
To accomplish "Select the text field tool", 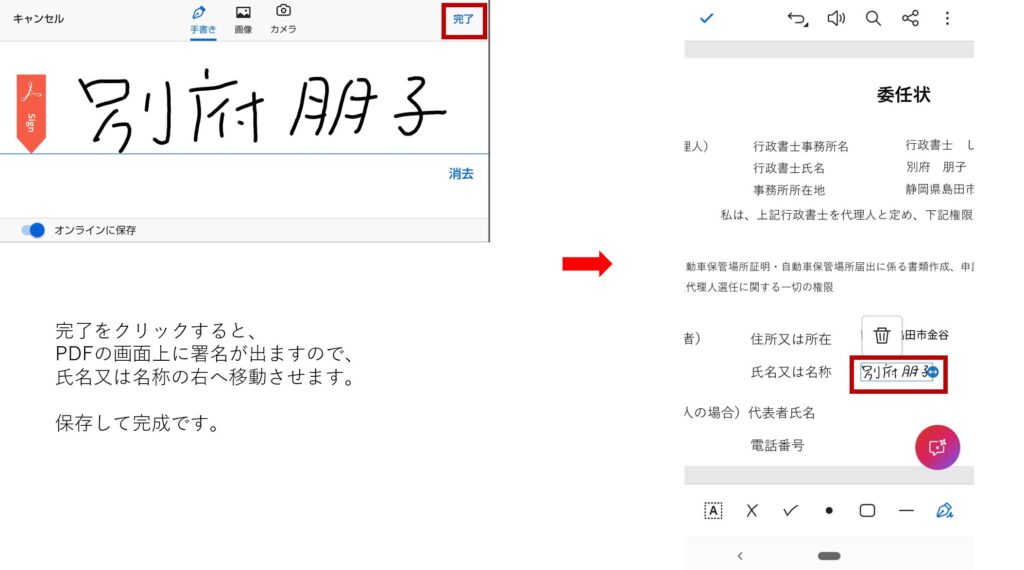I will click(x=714, y=510).
